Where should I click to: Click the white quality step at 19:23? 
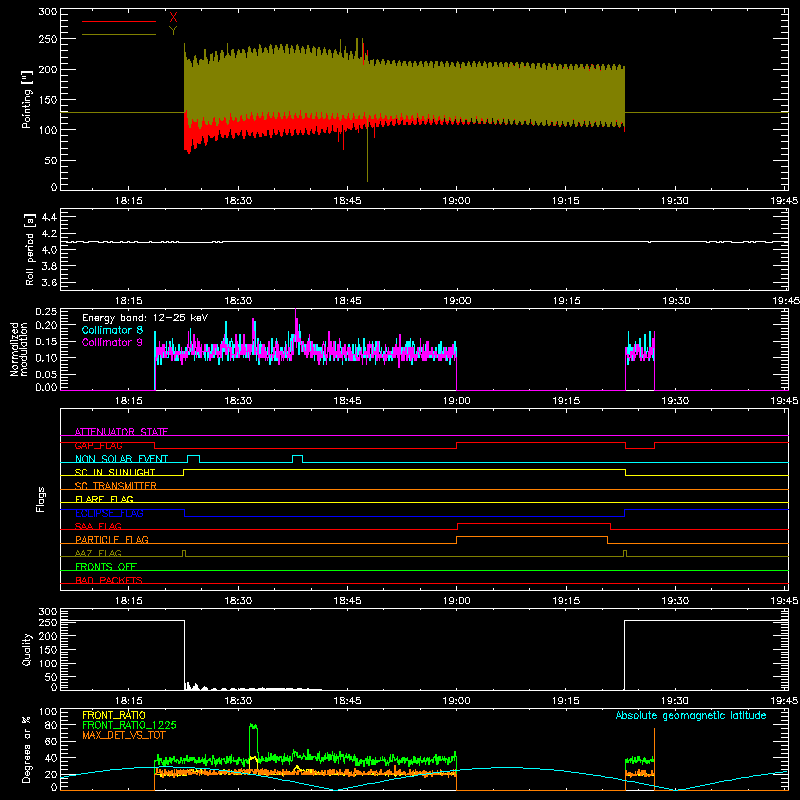click(624, 655)
